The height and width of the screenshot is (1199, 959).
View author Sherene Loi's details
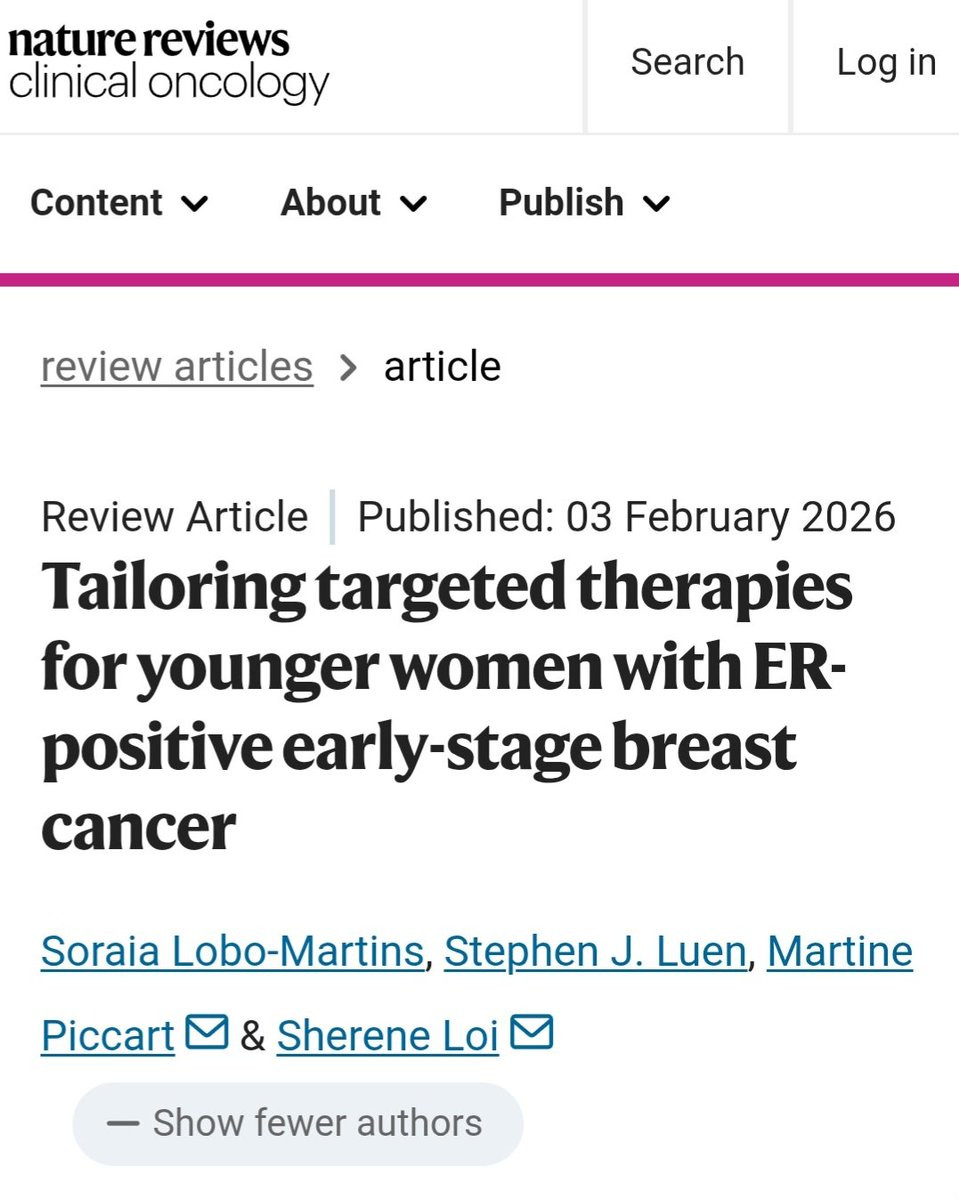click(387, 1036)
